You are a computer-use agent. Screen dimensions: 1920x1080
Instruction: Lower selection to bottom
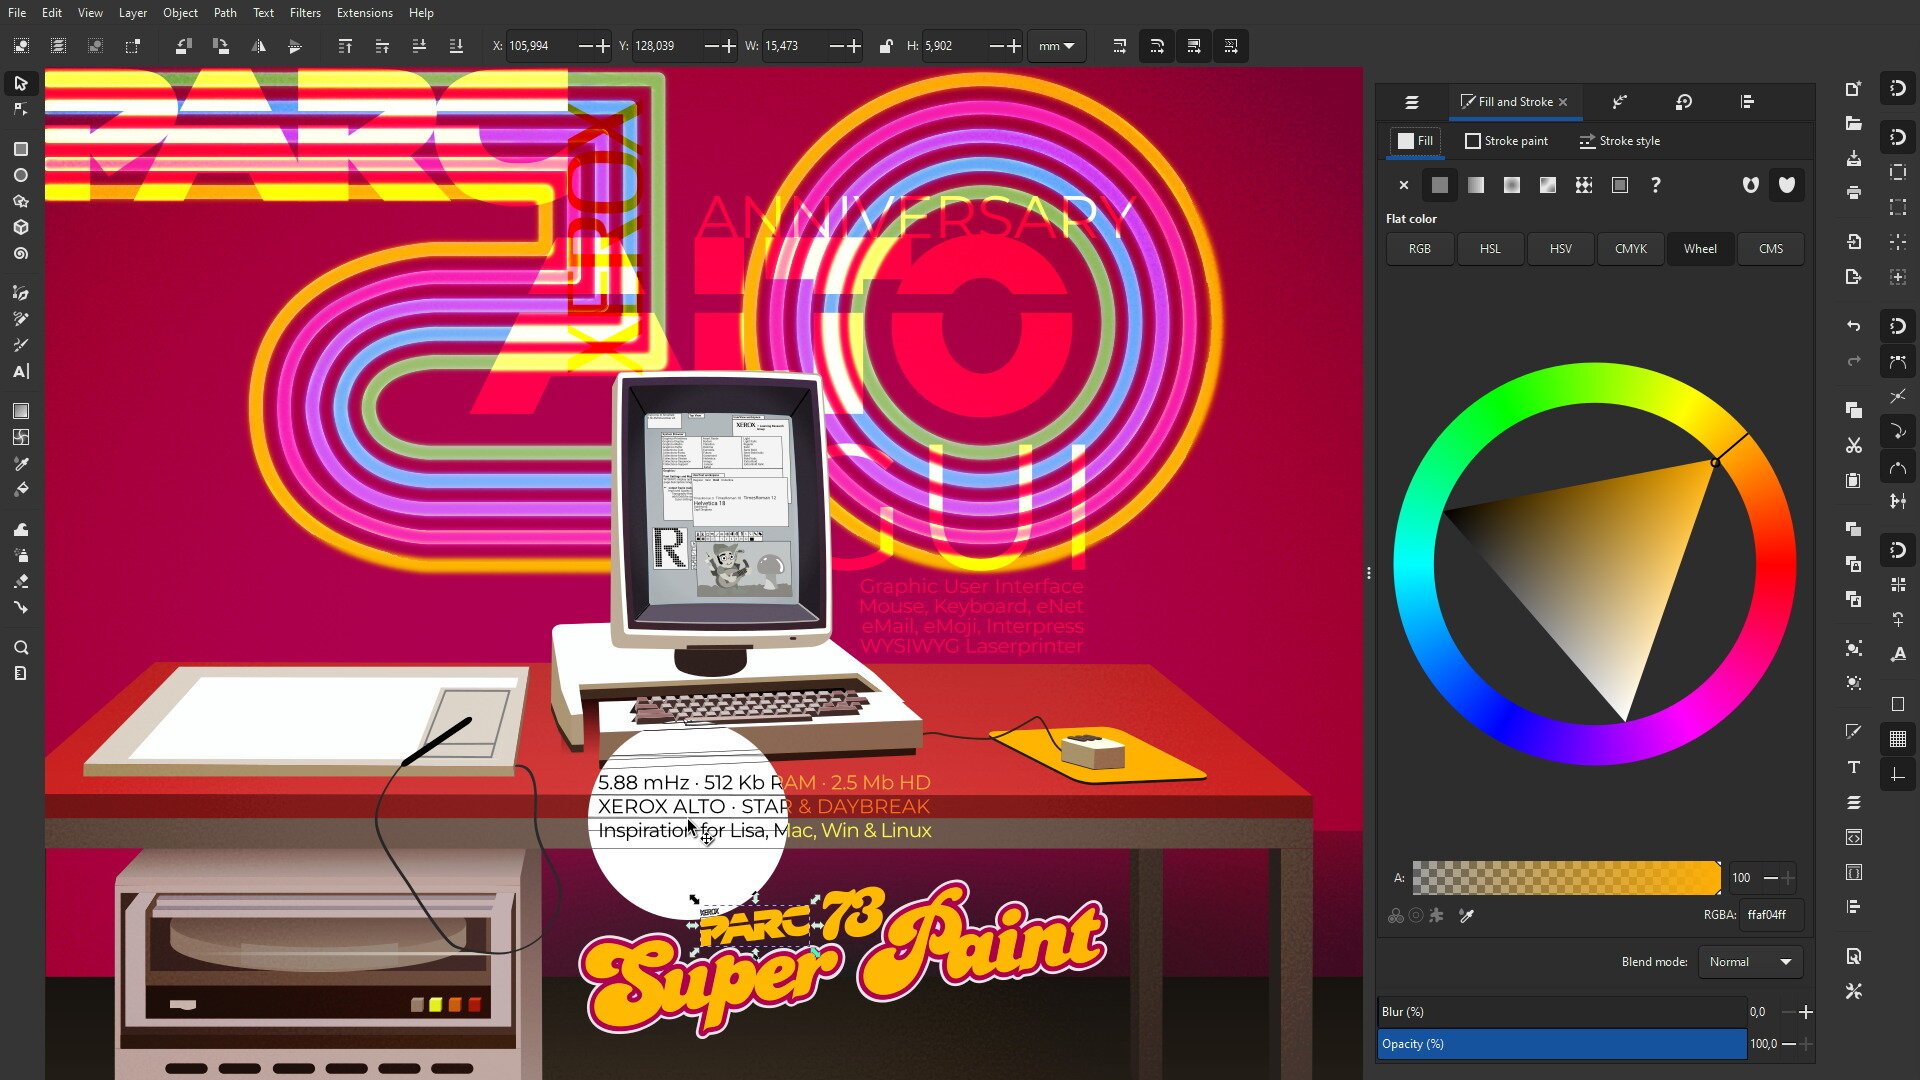click(456, 46)
